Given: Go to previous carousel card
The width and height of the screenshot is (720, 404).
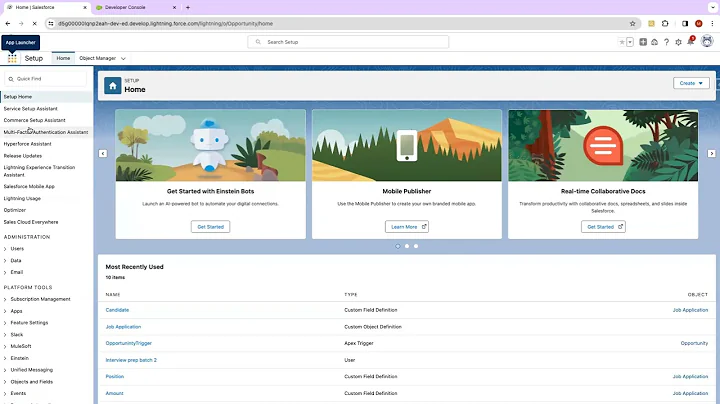Looking at the screenshot, I should pyautogui.click(x=103, y=153).
